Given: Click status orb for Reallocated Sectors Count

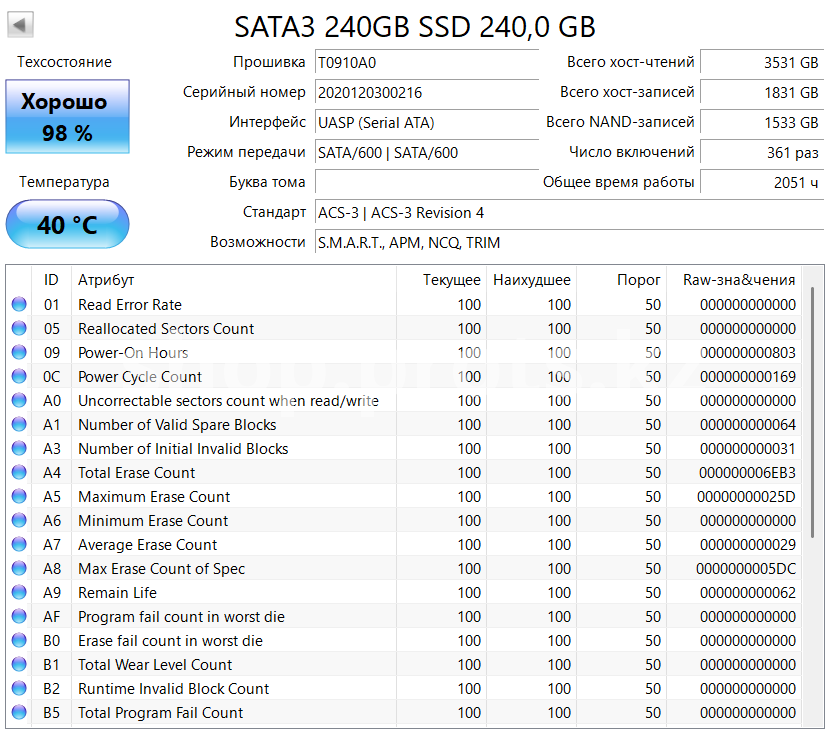Looking at the screenshot, I should coord(18,329).
